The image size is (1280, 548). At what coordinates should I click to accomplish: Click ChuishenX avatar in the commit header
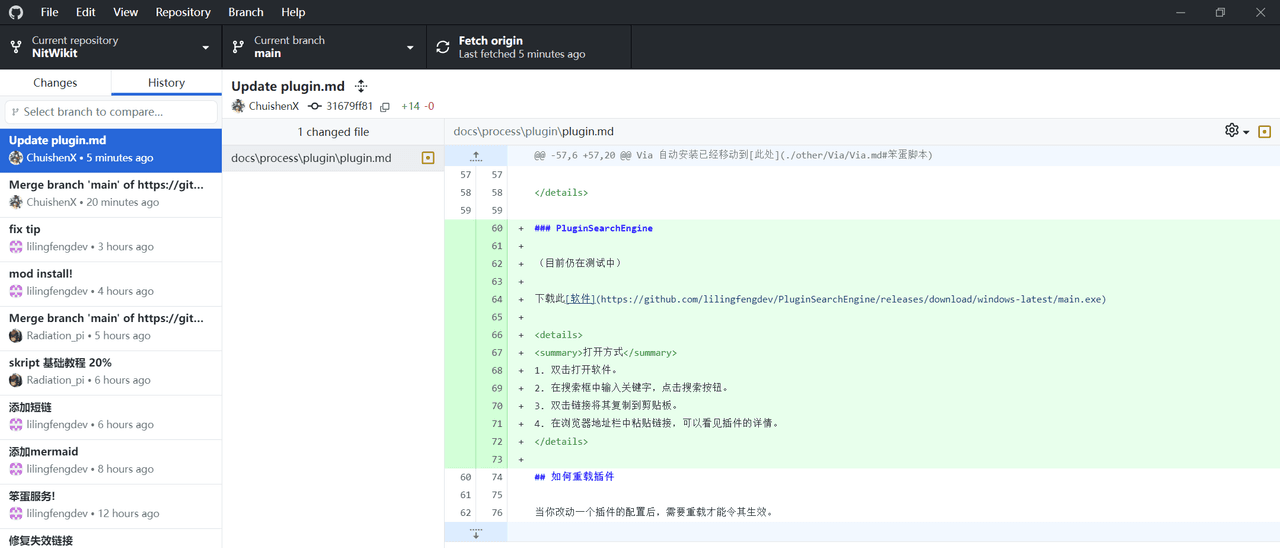pyautogui.click(x=238, y=106)
